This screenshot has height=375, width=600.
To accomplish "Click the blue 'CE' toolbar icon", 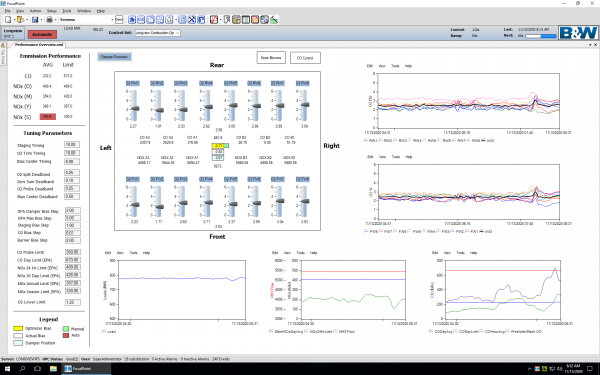I will [x=141, y=20].
